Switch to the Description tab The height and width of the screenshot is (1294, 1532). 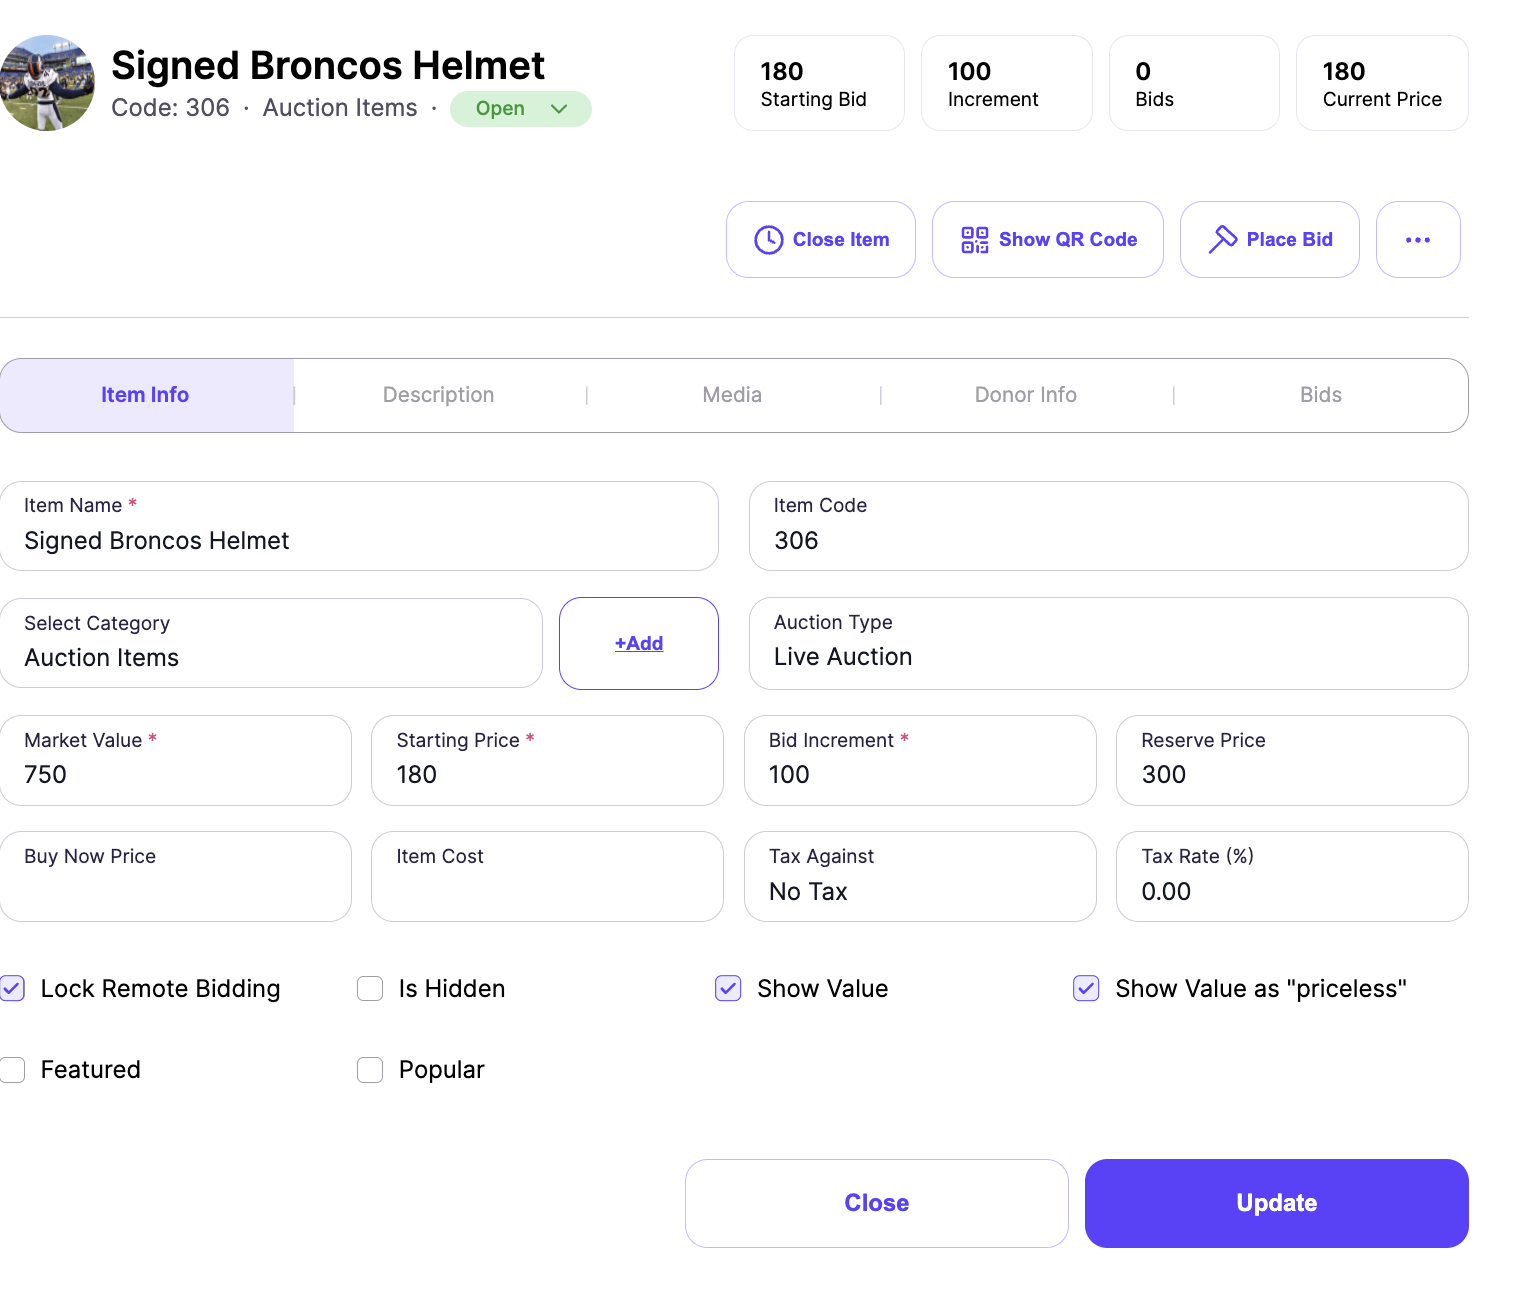coord(439,395)
